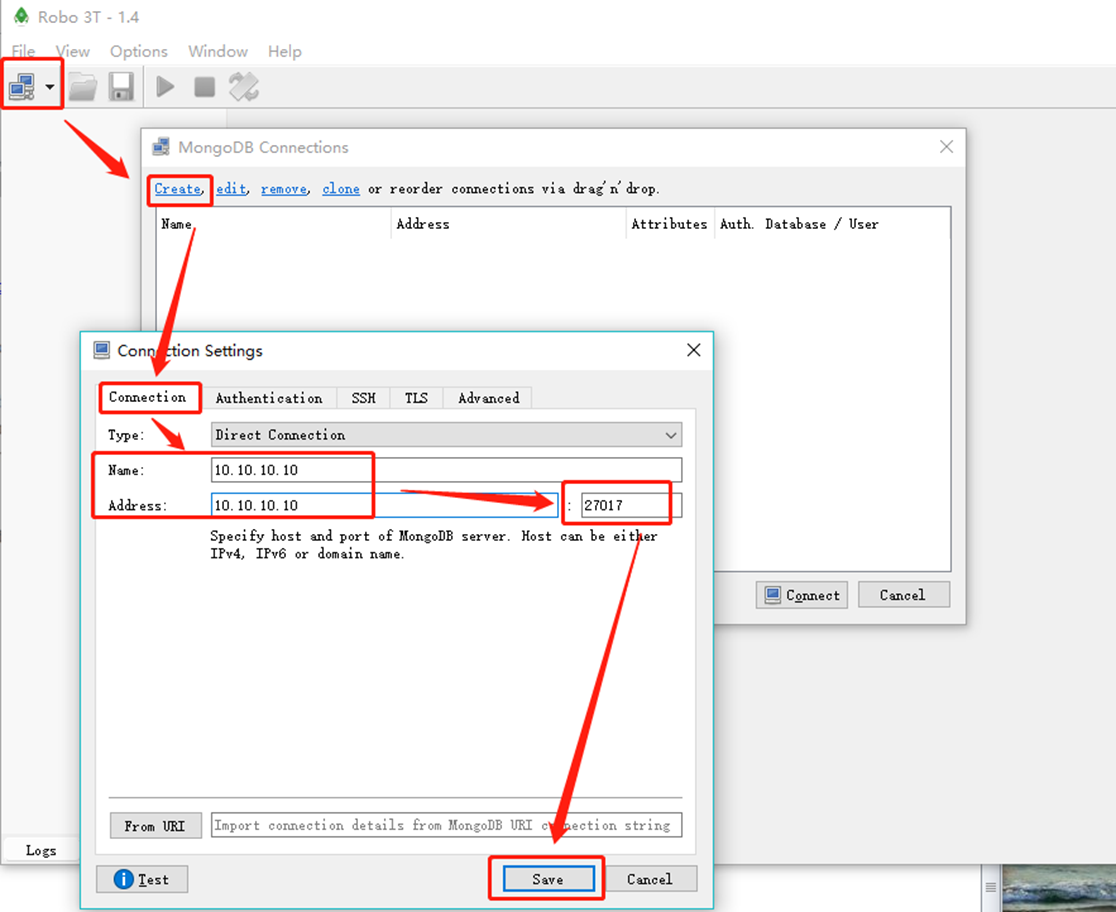
Task: Click the Address host input field
Action: (x=384, y=505)
